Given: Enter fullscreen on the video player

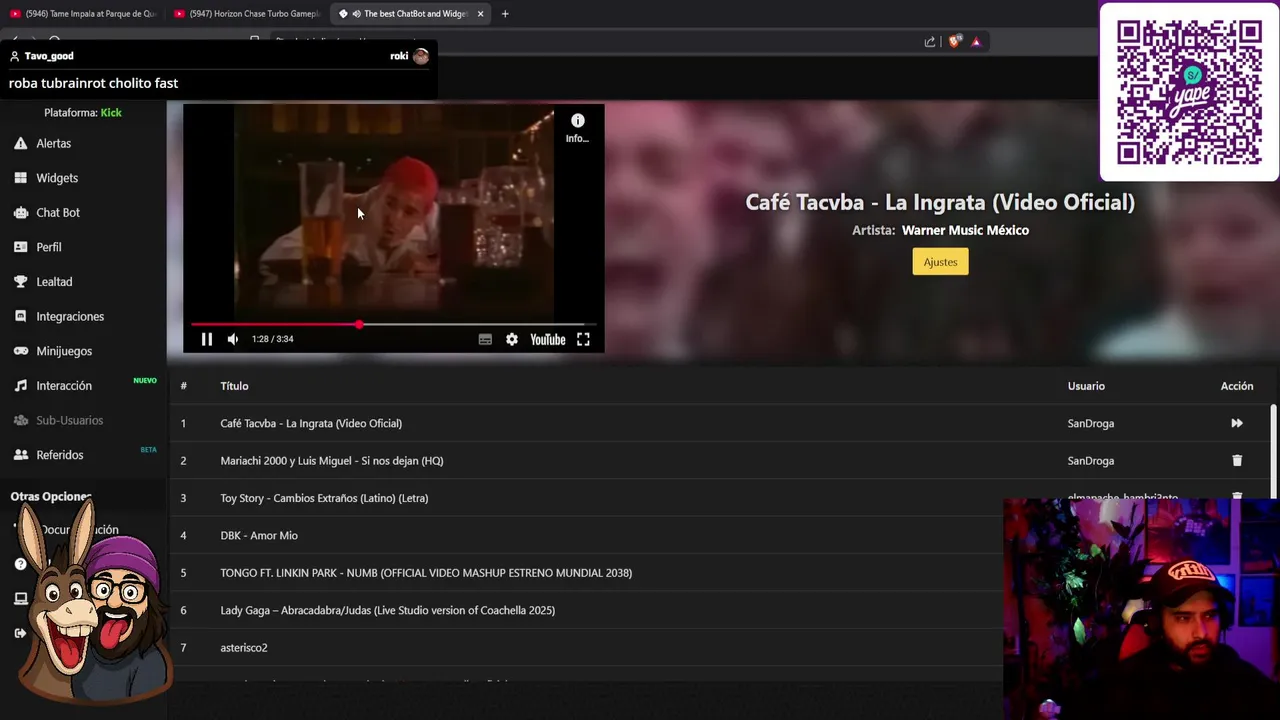Looking at the screenshot, I should pos(583,339).
